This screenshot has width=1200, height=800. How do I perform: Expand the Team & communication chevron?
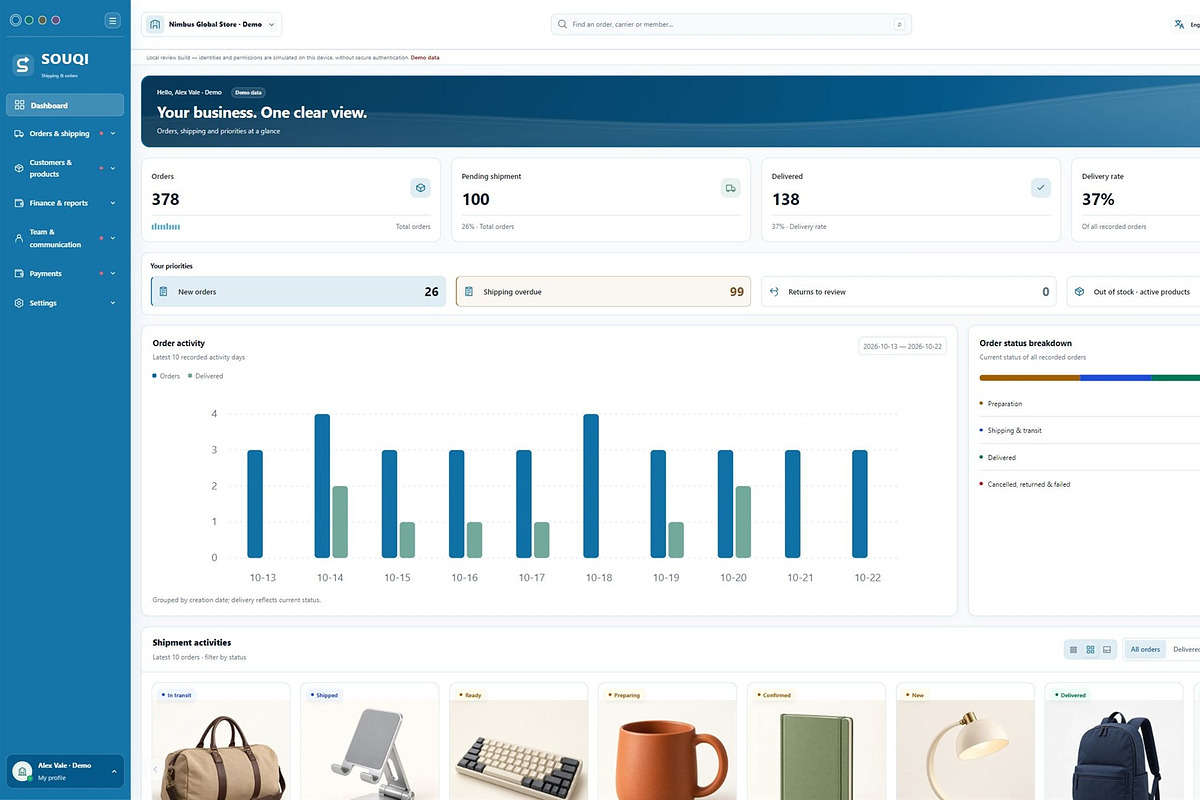click(x=113, y=238)
